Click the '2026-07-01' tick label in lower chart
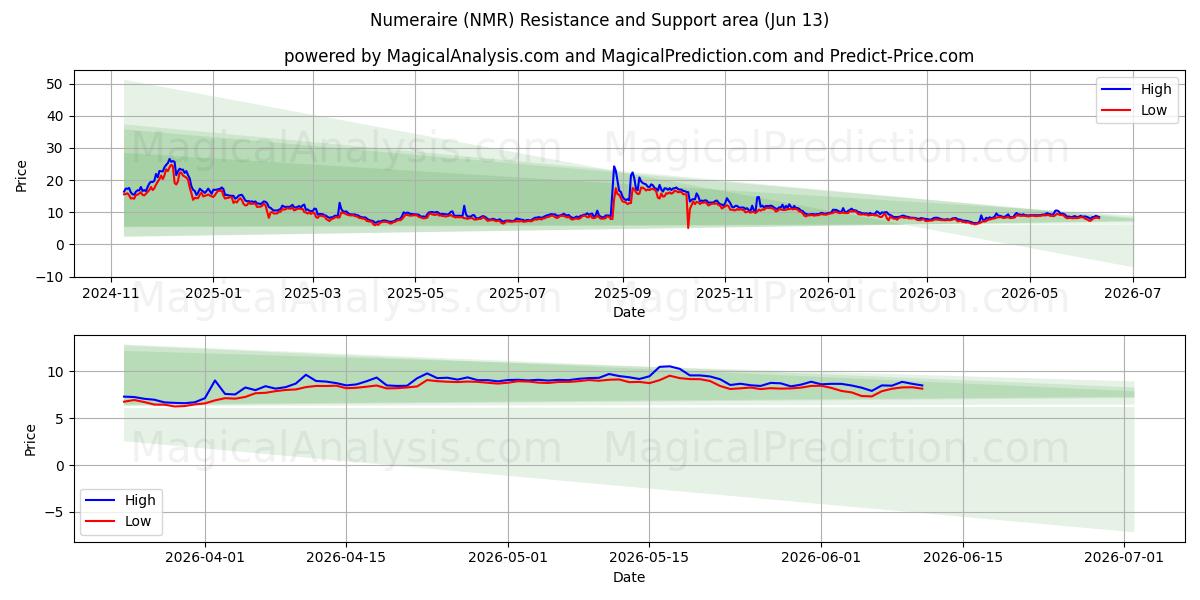Viewport: 1200px width, 600px height. click(x=1124, y=559)
